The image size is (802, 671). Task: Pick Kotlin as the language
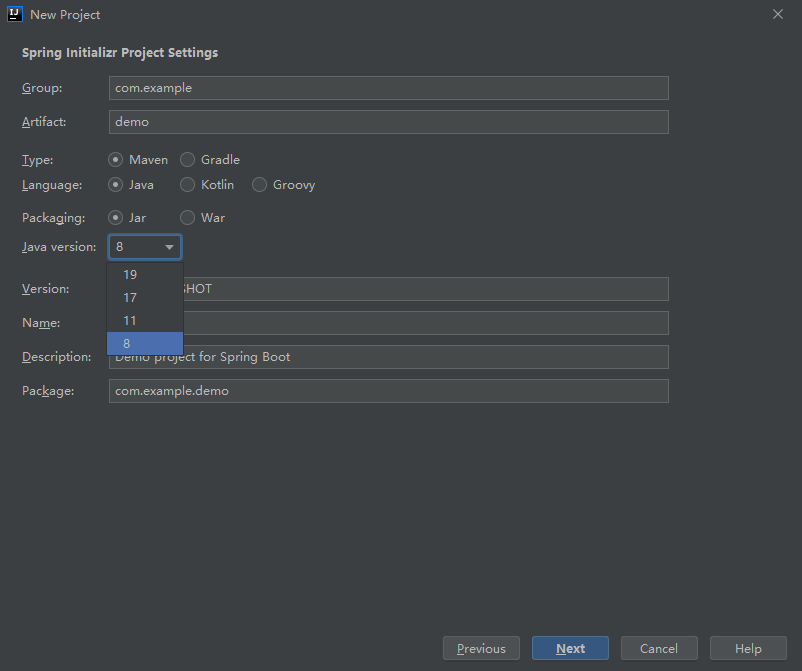(188, 184)
